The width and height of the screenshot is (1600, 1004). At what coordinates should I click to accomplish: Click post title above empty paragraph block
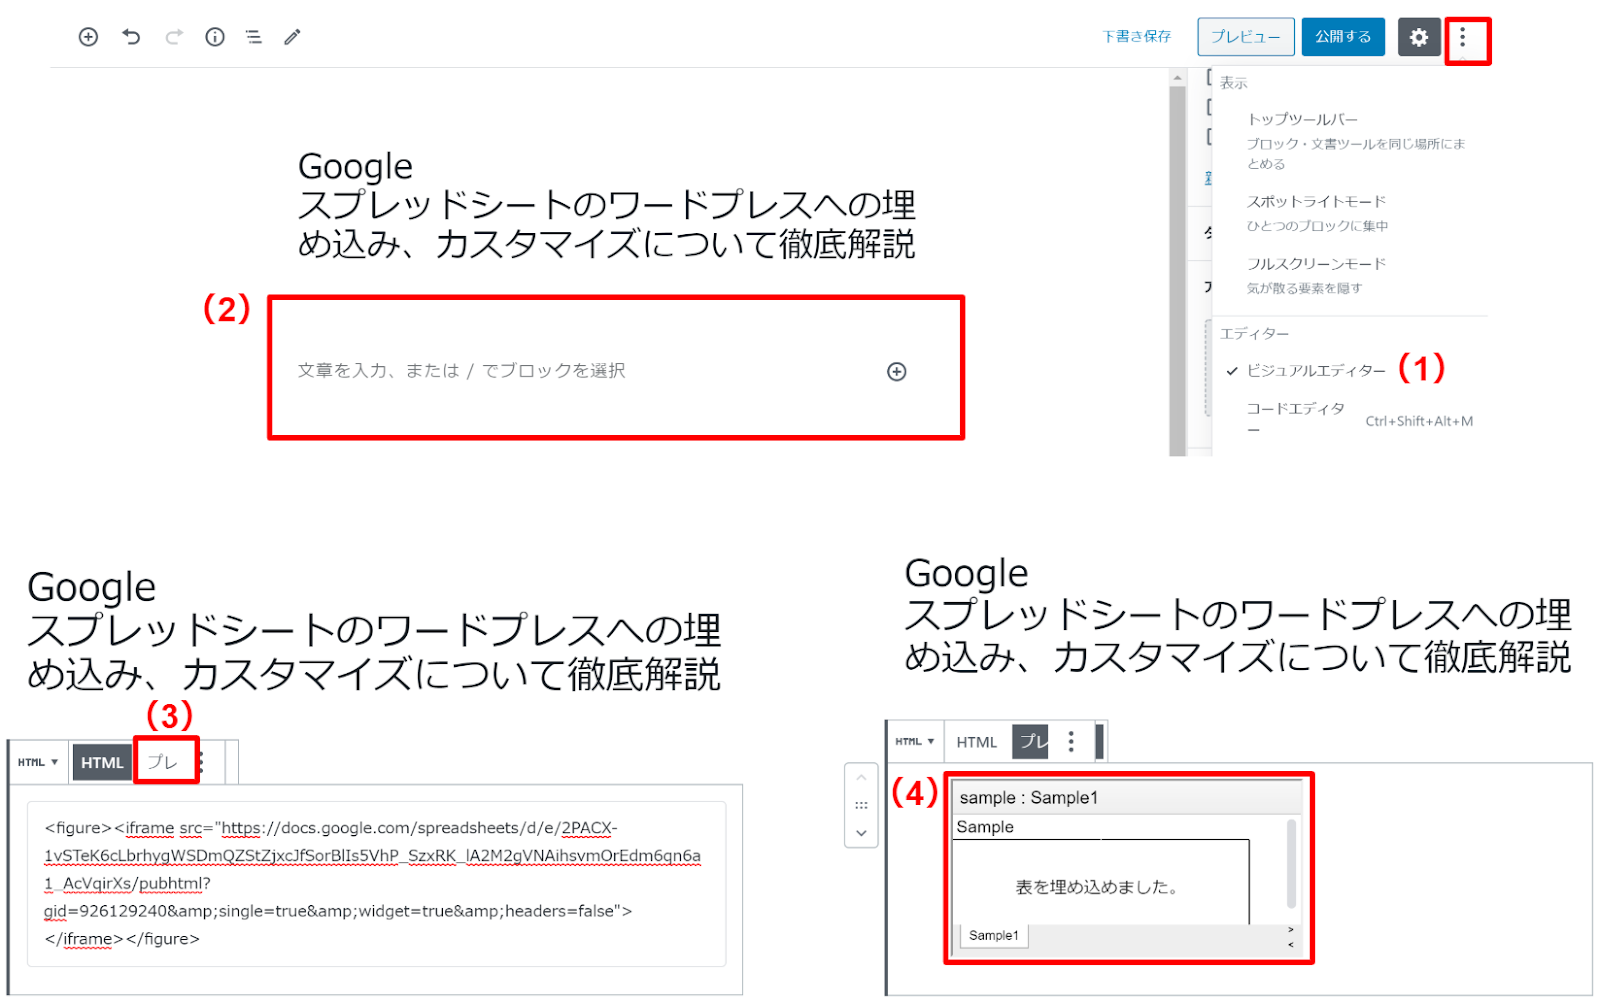tap(607, 205)
